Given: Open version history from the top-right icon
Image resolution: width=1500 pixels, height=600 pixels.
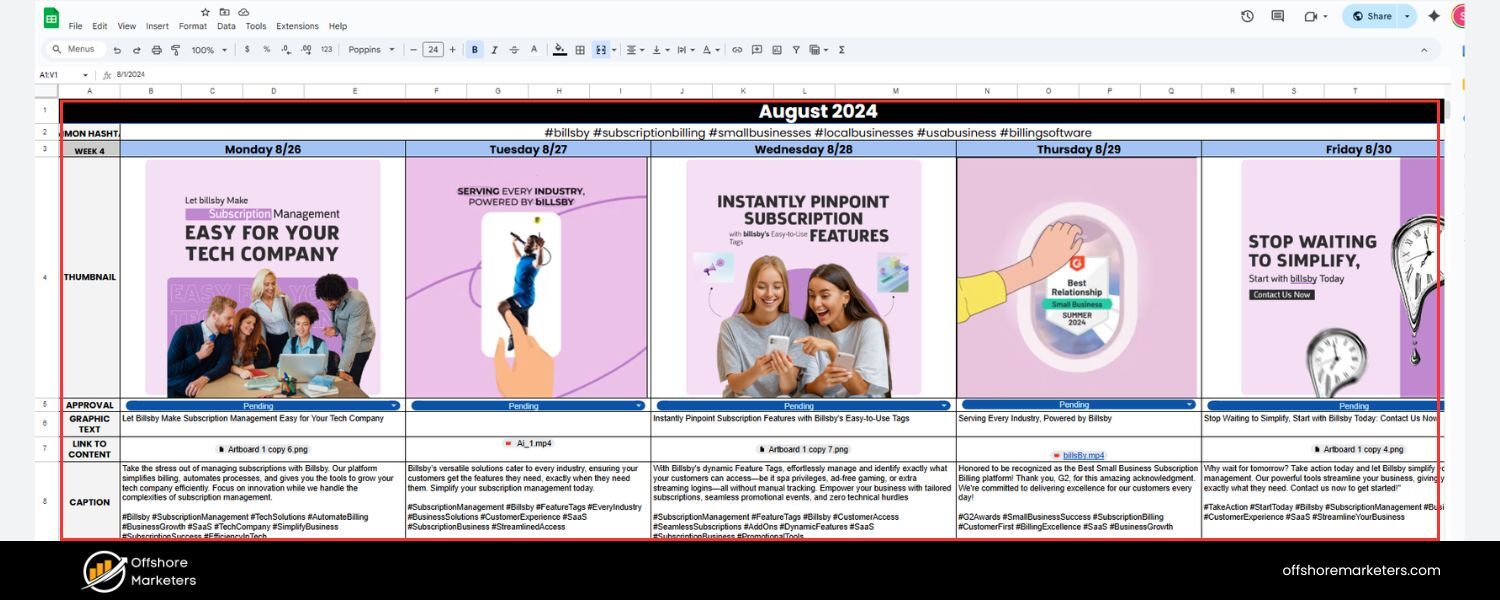Looking at the screenshot, I should [1246, 16].
